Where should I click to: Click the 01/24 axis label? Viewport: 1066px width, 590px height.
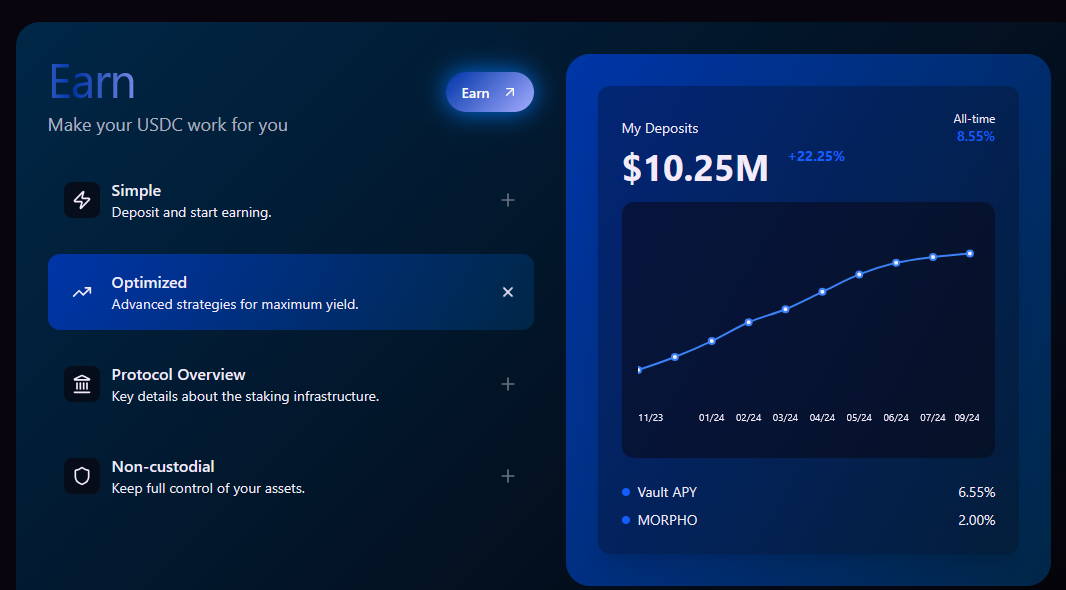point(712,417)
